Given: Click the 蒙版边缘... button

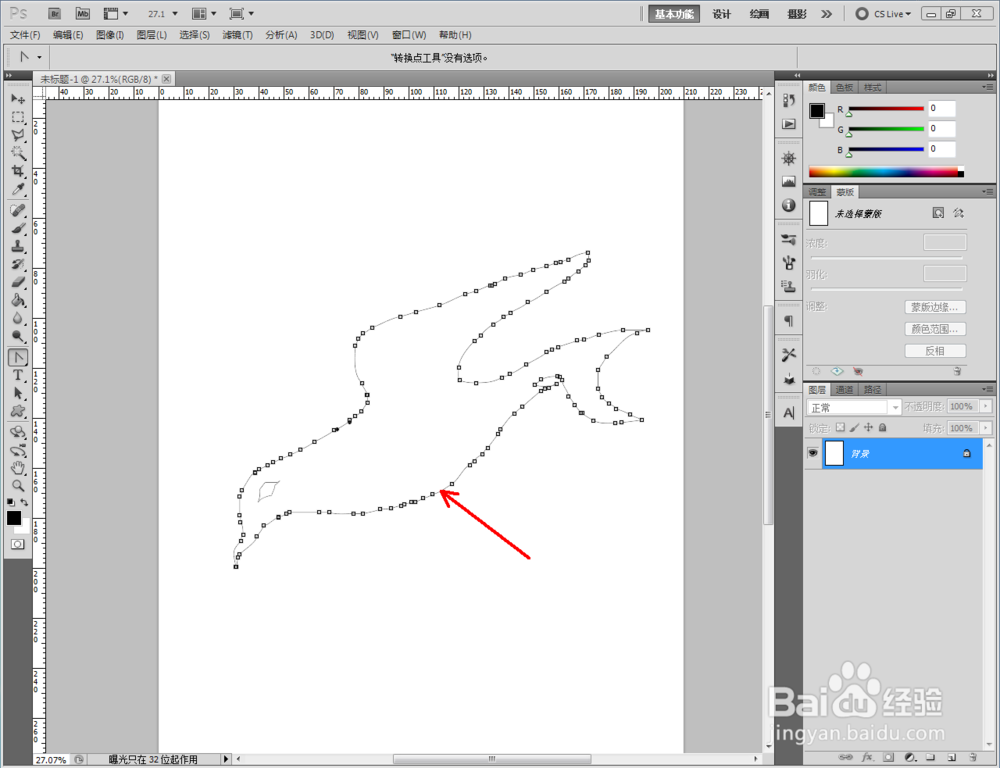Looking at the screenshot, I should click(x=935, y=307).
